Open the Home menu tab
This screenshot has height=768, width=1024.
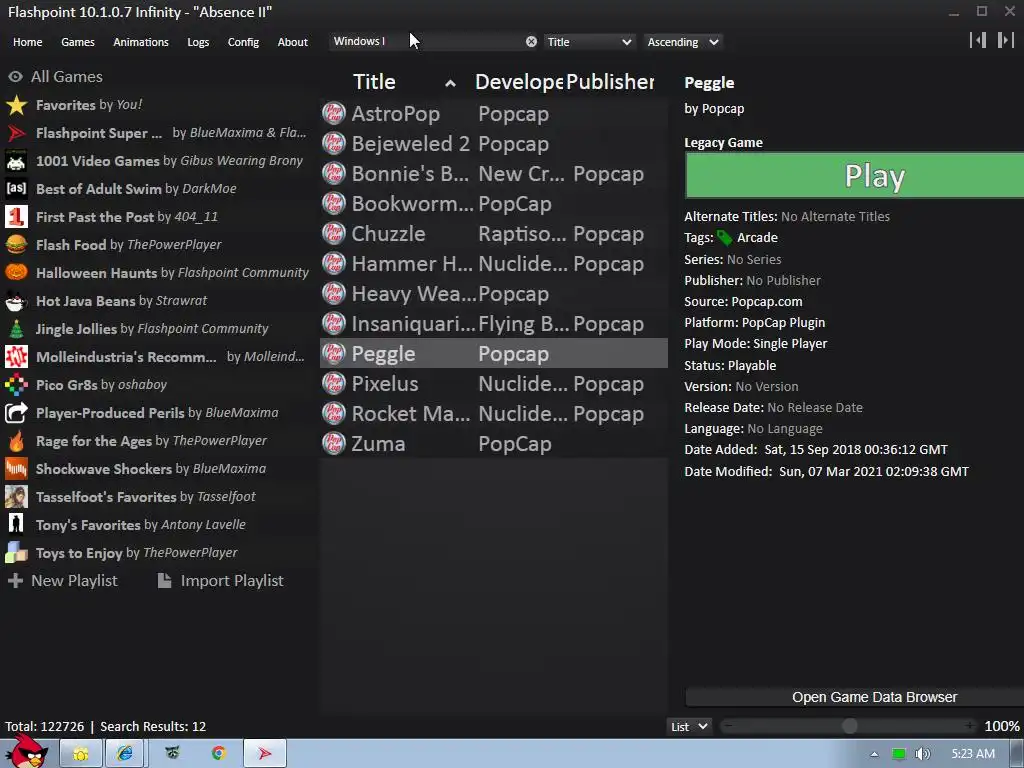[x=27, y=42]
